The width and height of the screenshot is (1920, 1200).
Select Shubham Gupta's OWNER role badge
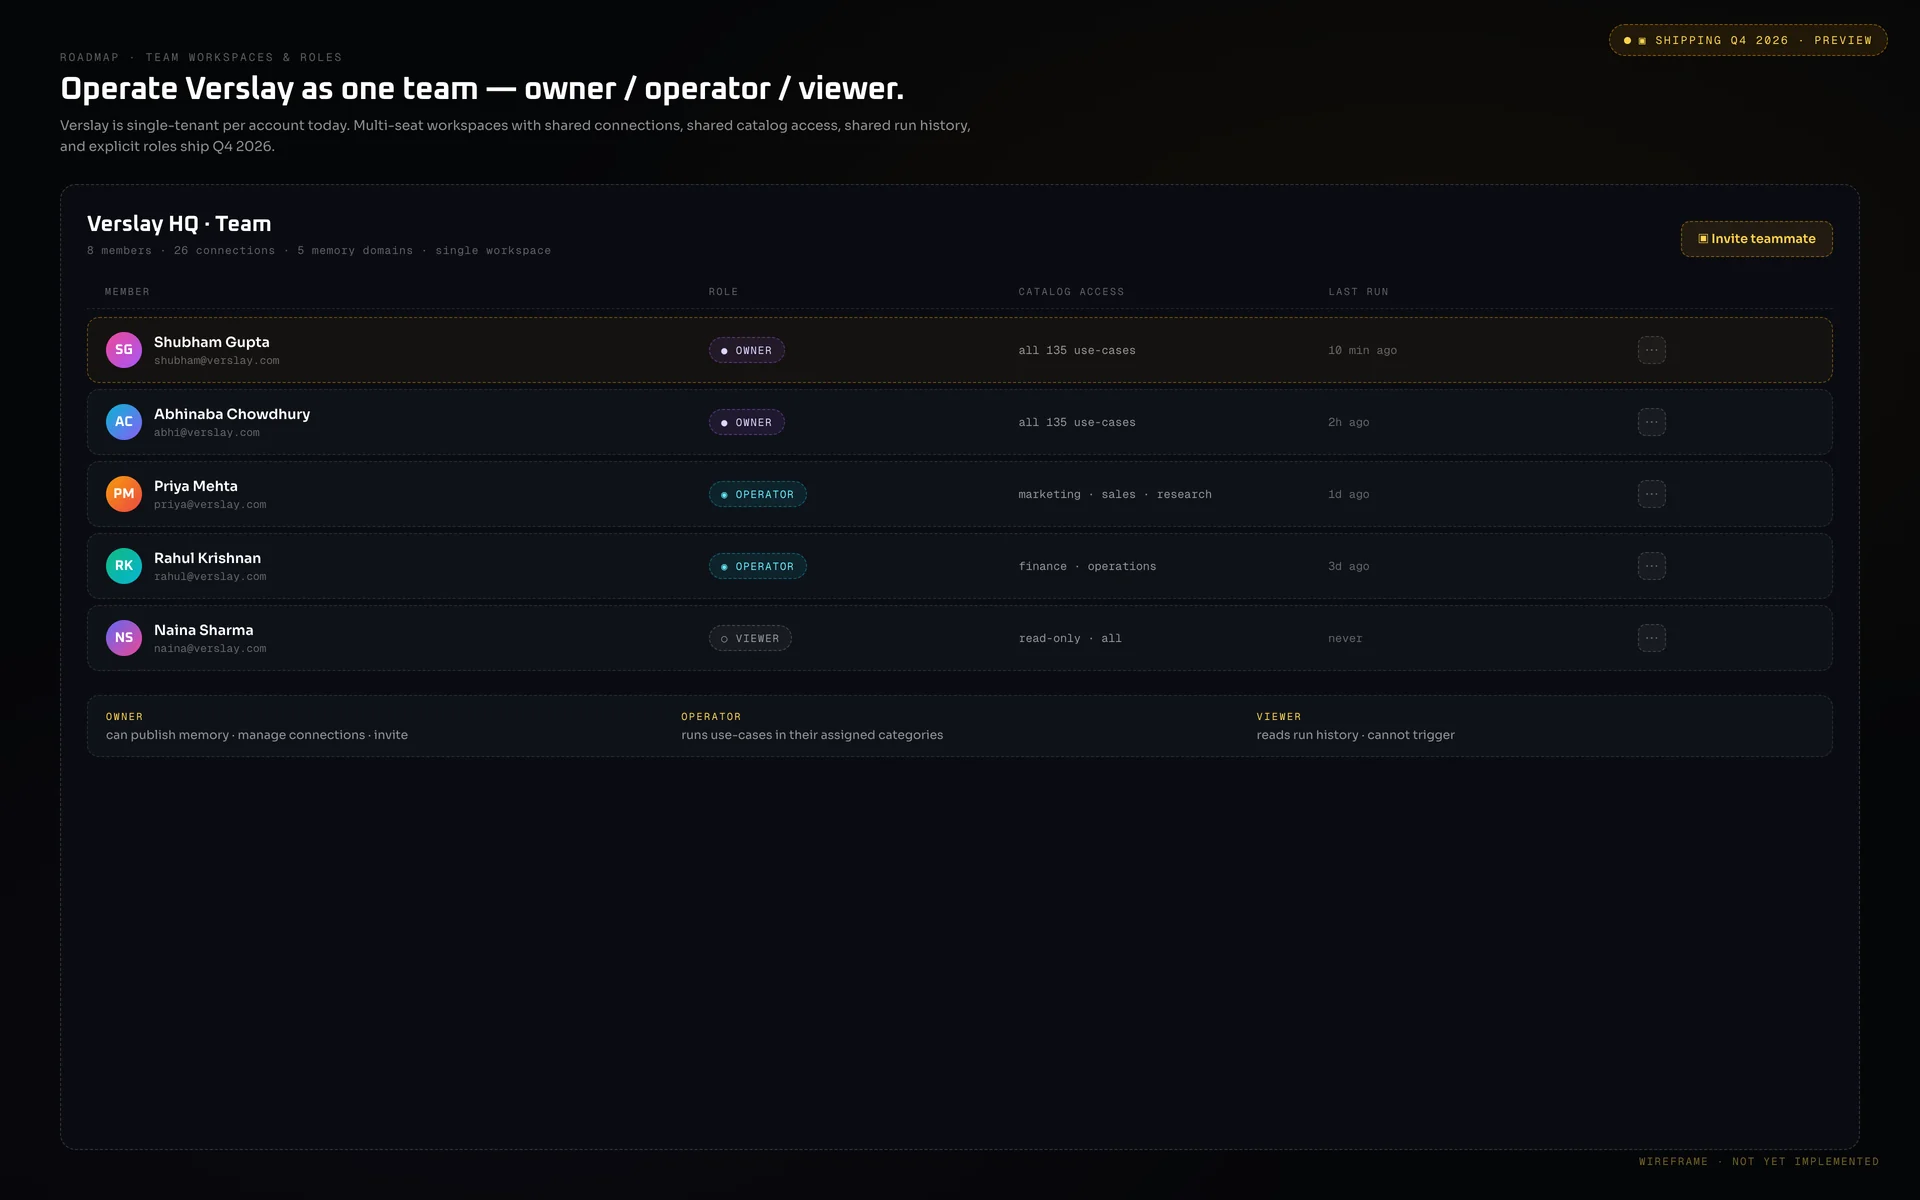[747, 350]
